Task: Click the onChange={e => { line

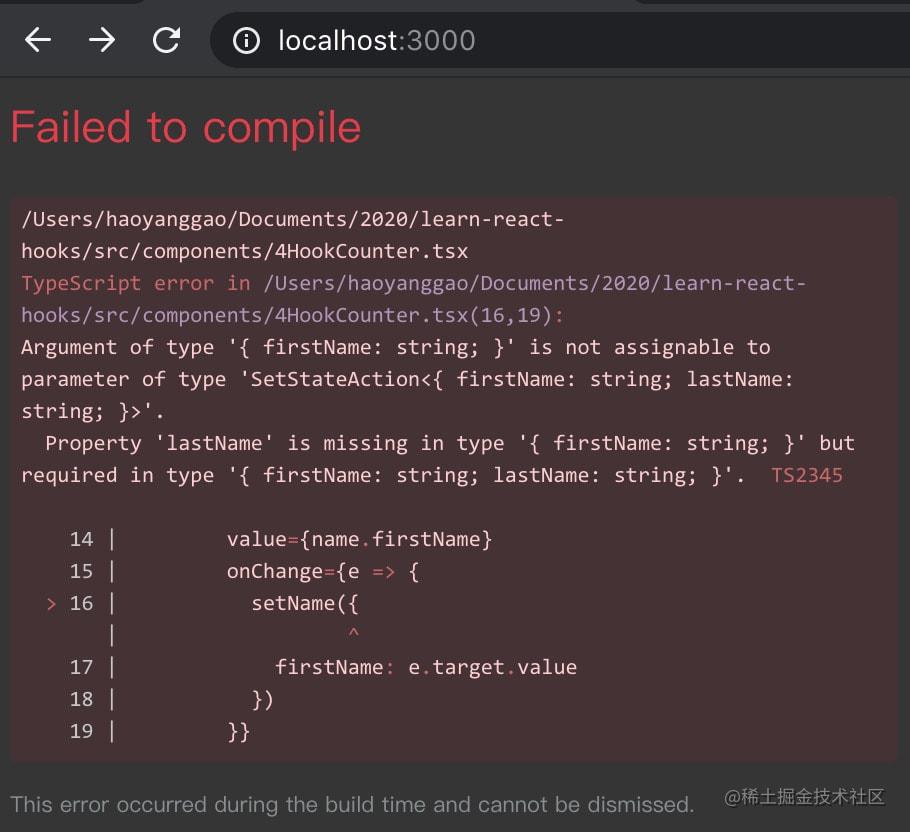Action: (x=323, y=571)
